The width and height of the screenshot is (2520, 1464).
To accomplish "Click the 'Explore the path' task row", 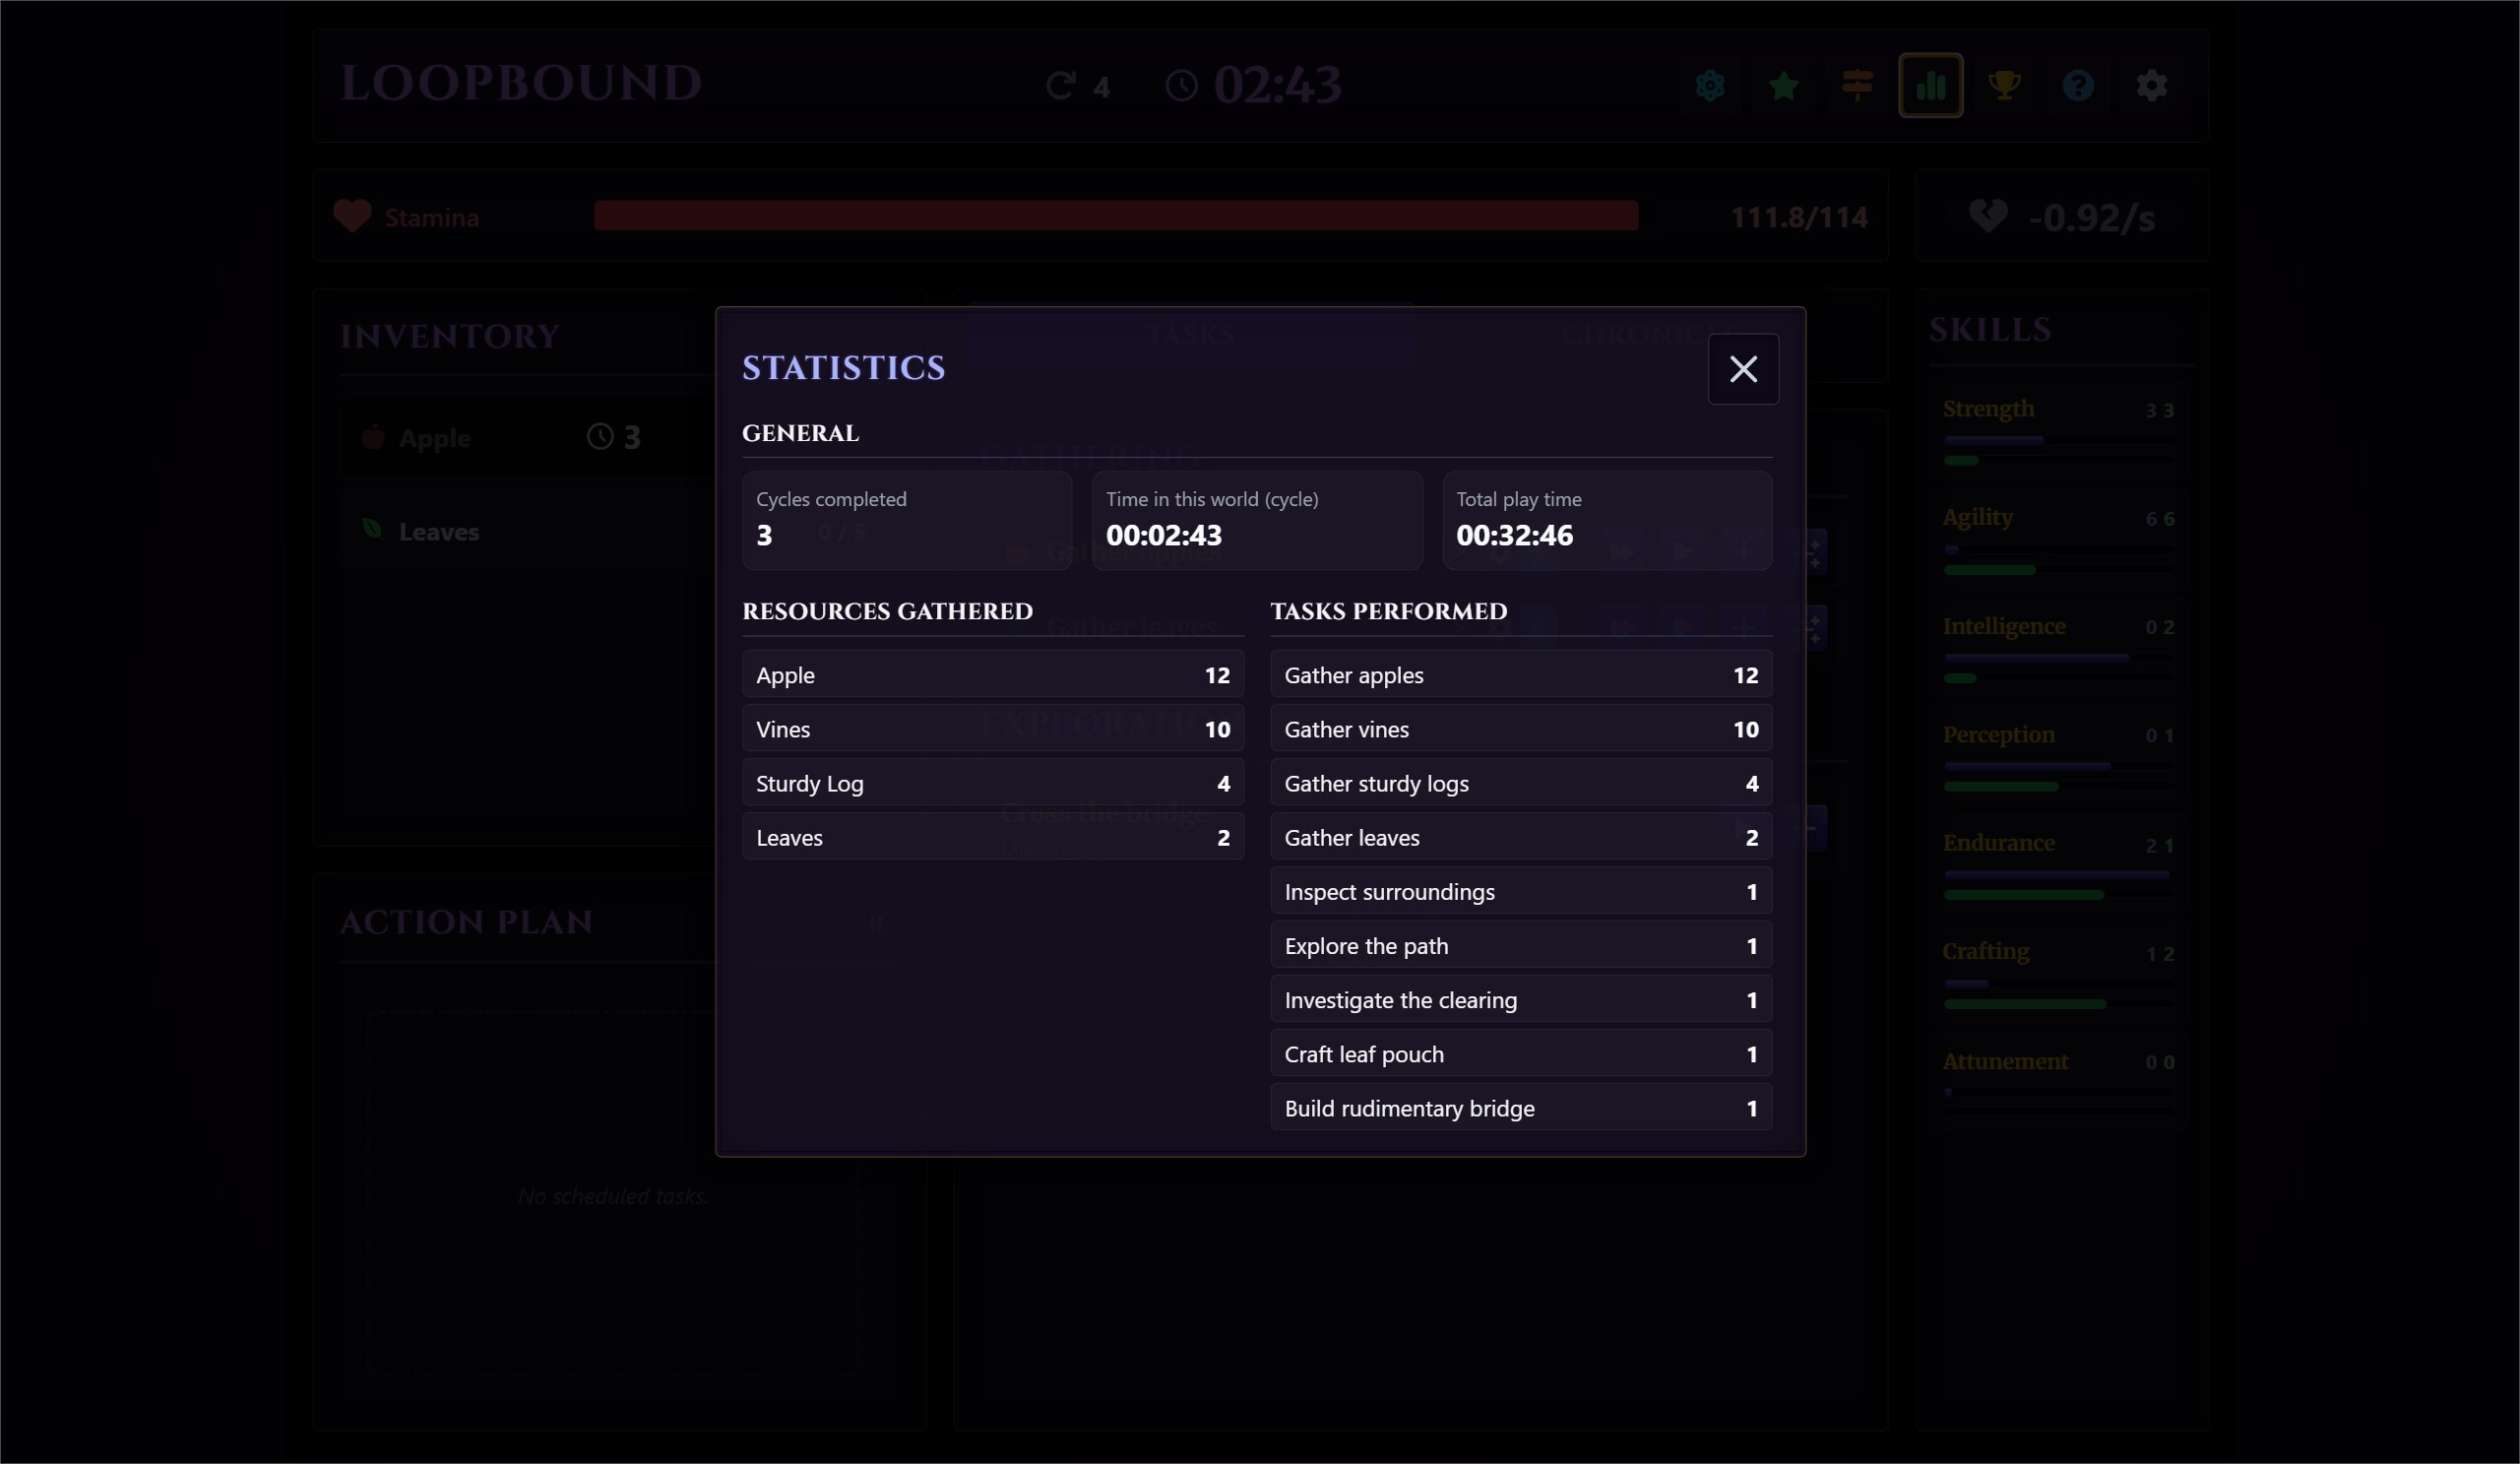I will click(x=1521, y=945).
